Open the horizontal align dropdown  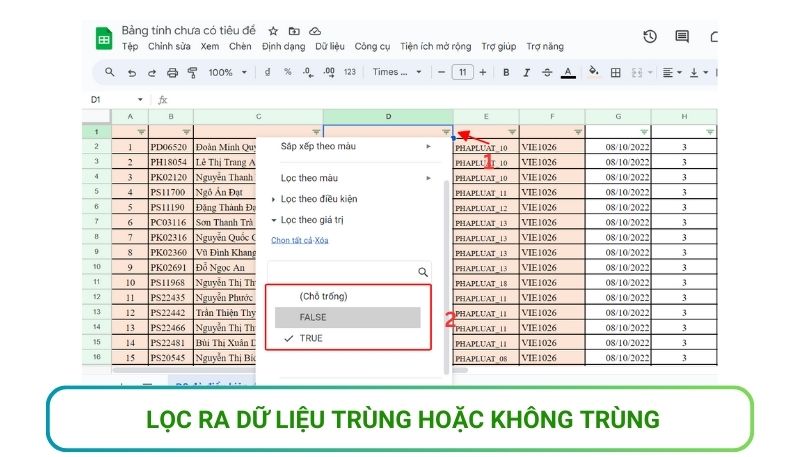672,73
